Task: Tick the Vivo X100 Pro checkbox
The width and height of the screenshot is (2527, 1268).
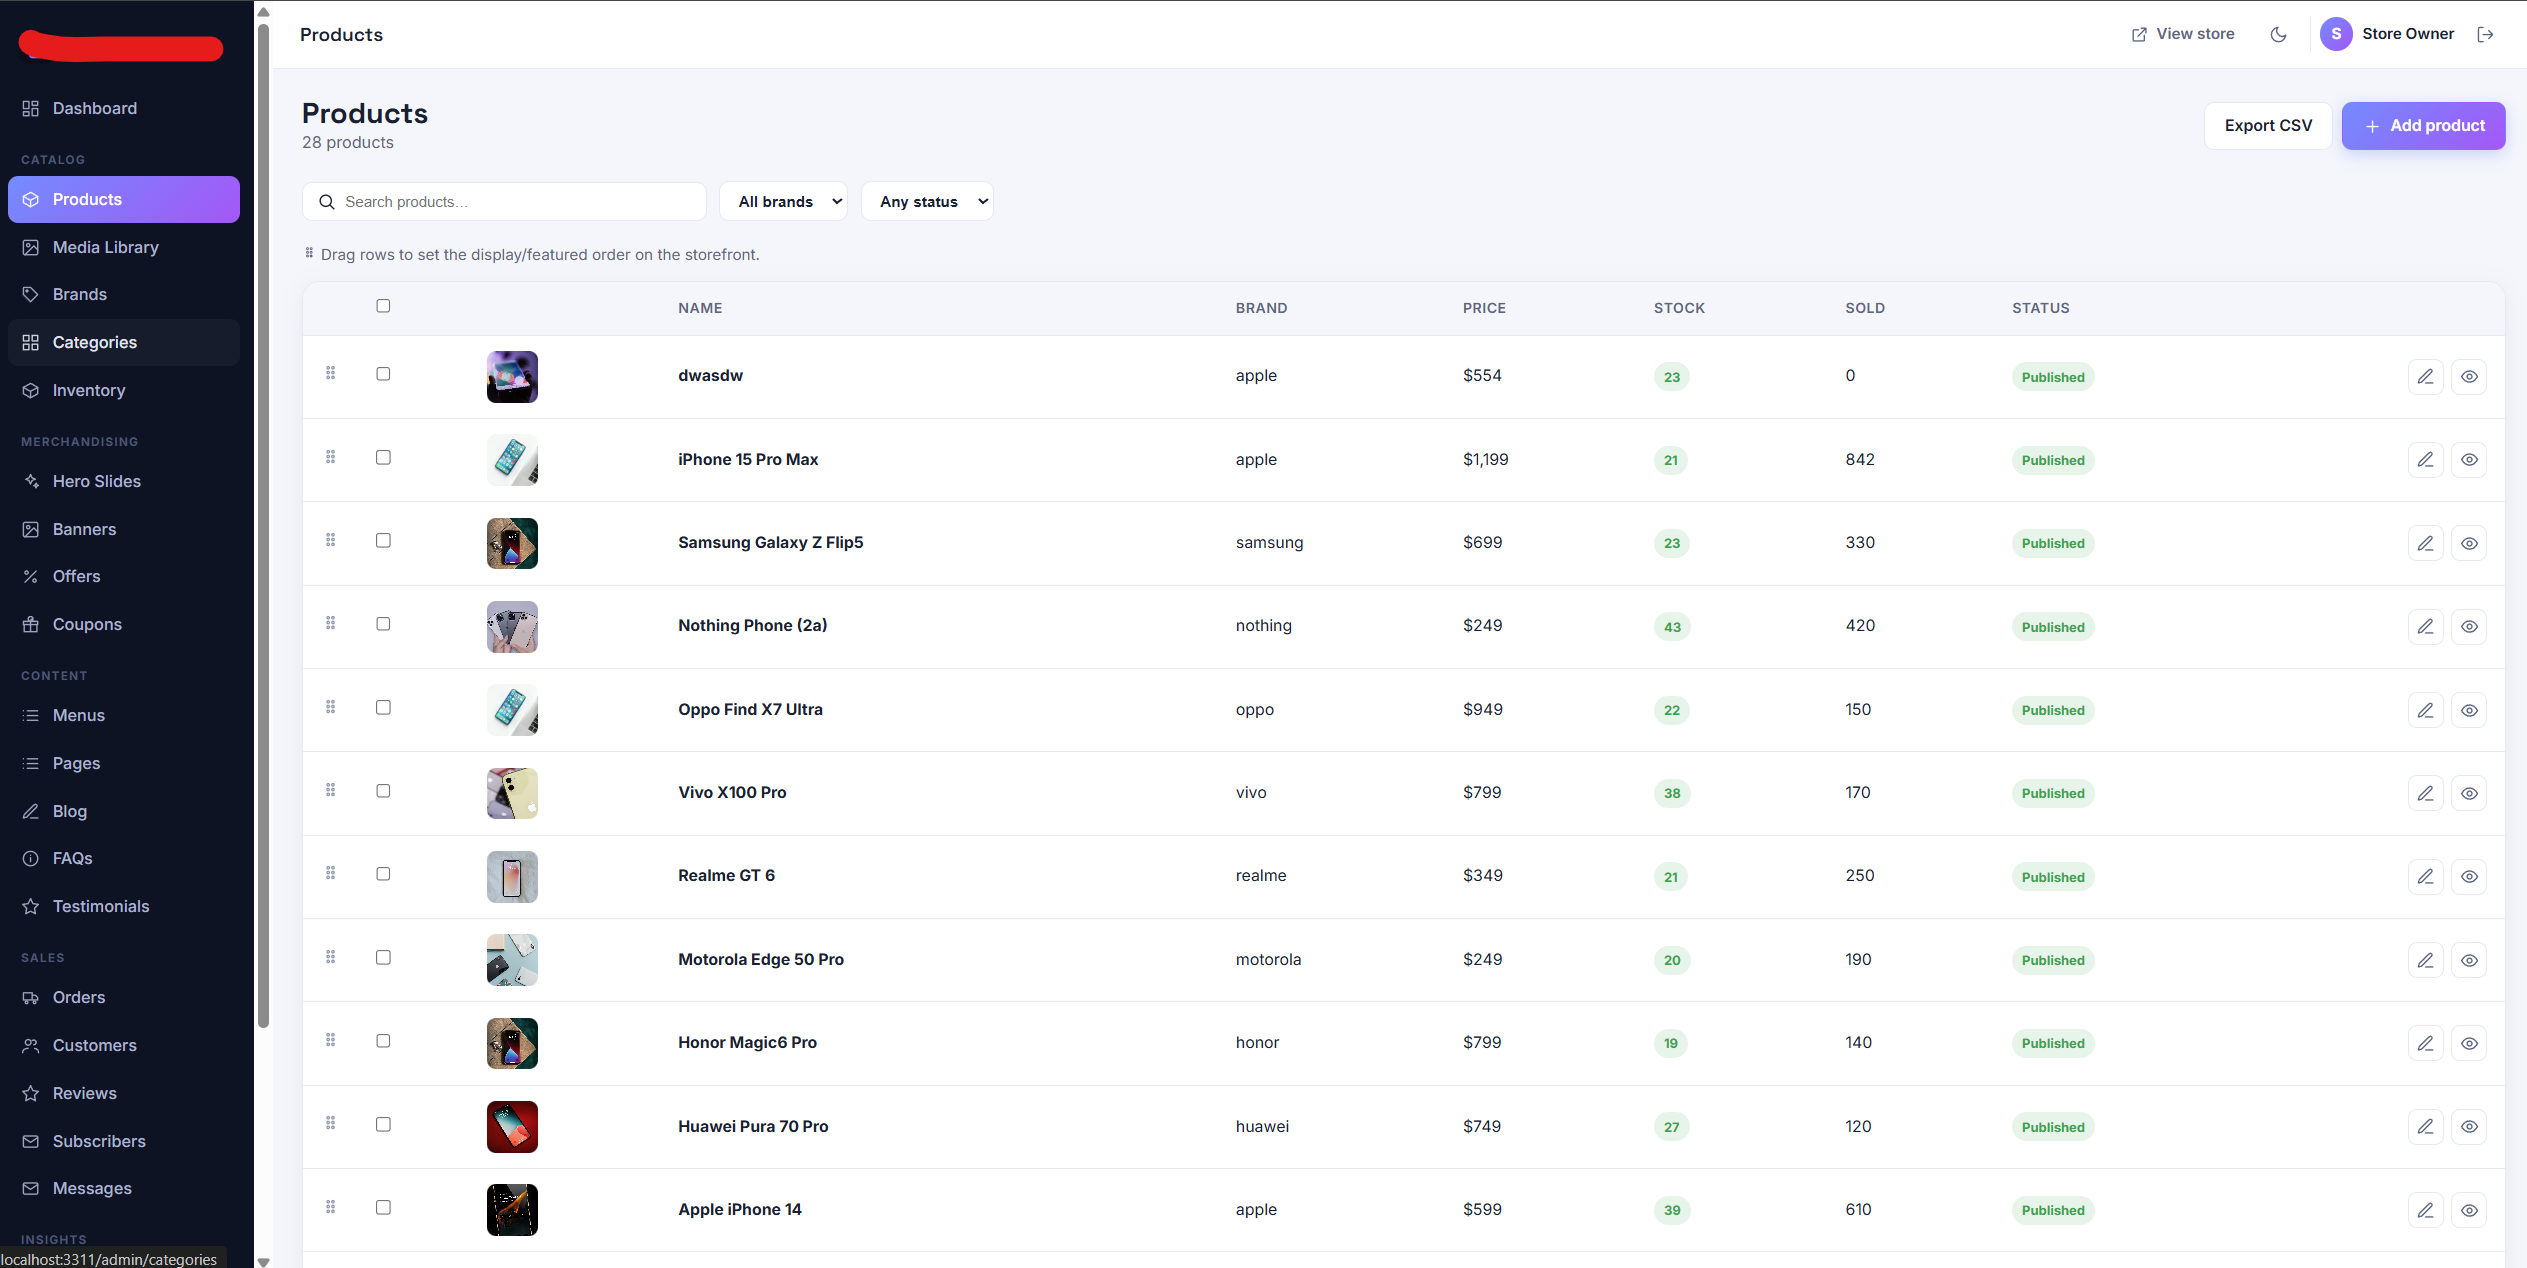Action: [x=383, y=791]
